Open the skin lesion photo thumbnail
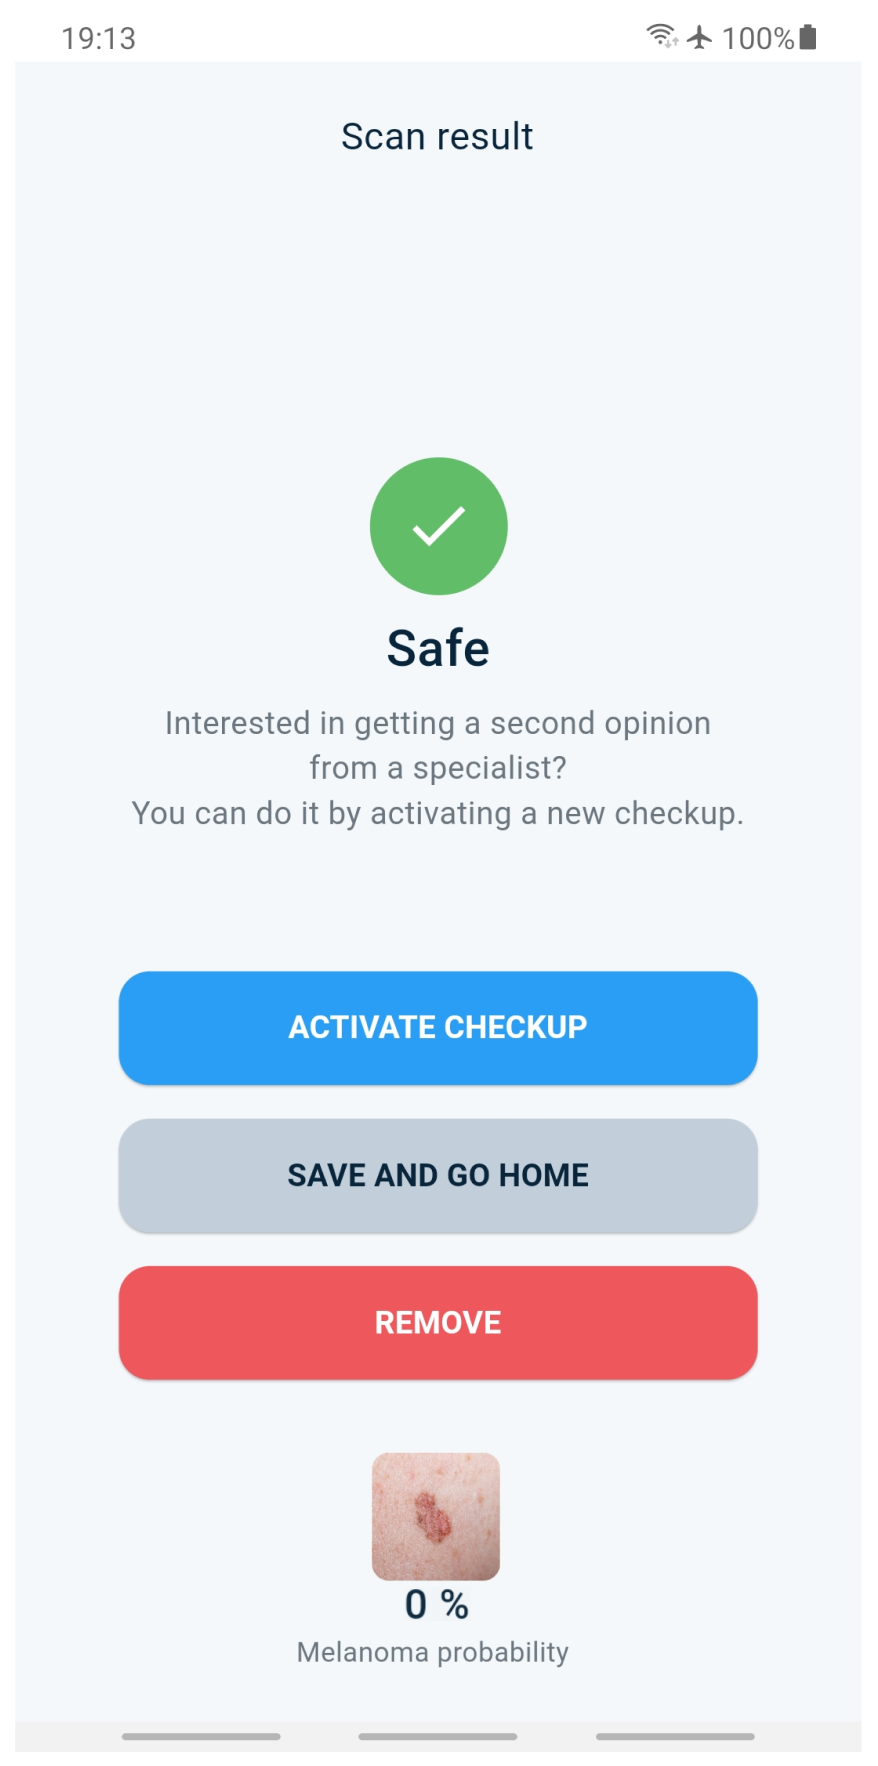 click(x=436, y=1515)
